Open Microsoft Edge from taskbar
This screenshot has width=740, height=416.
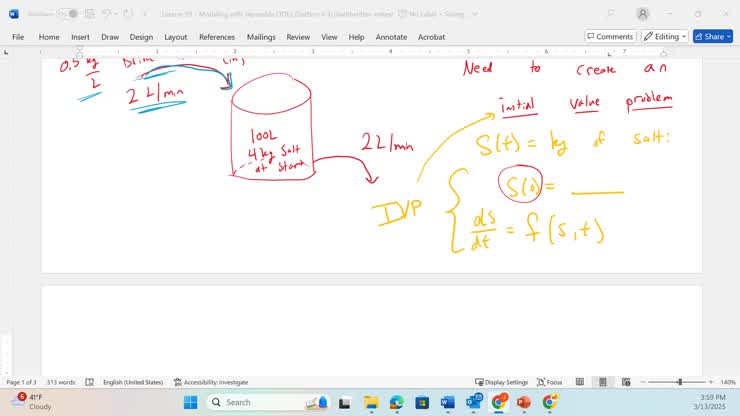pos(396,402)
